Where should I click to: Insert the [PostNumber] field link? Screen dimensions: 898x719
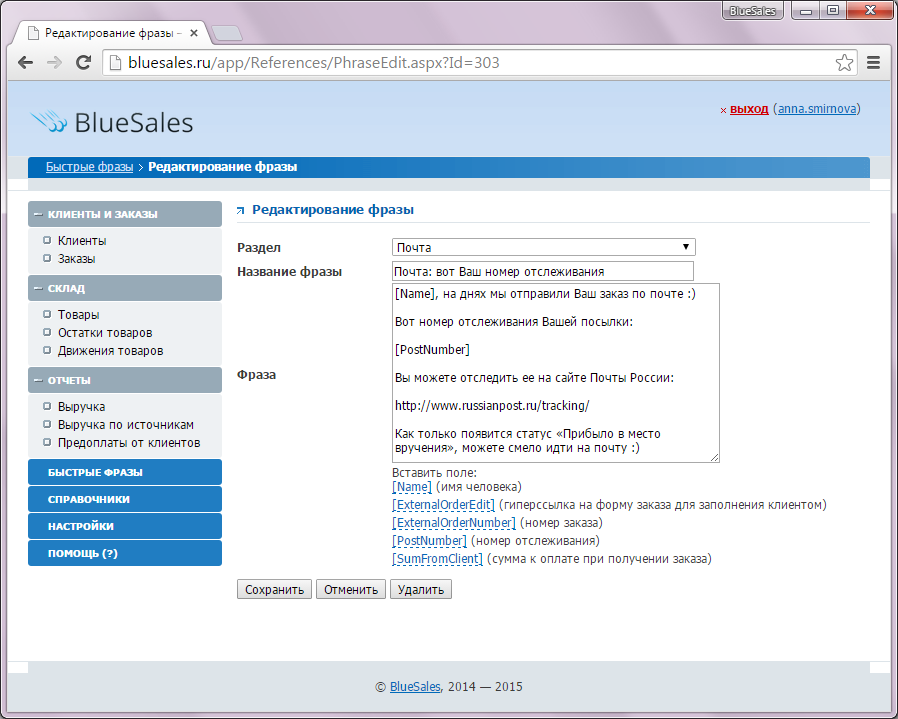pyautogui.click(x=429, y=541)
